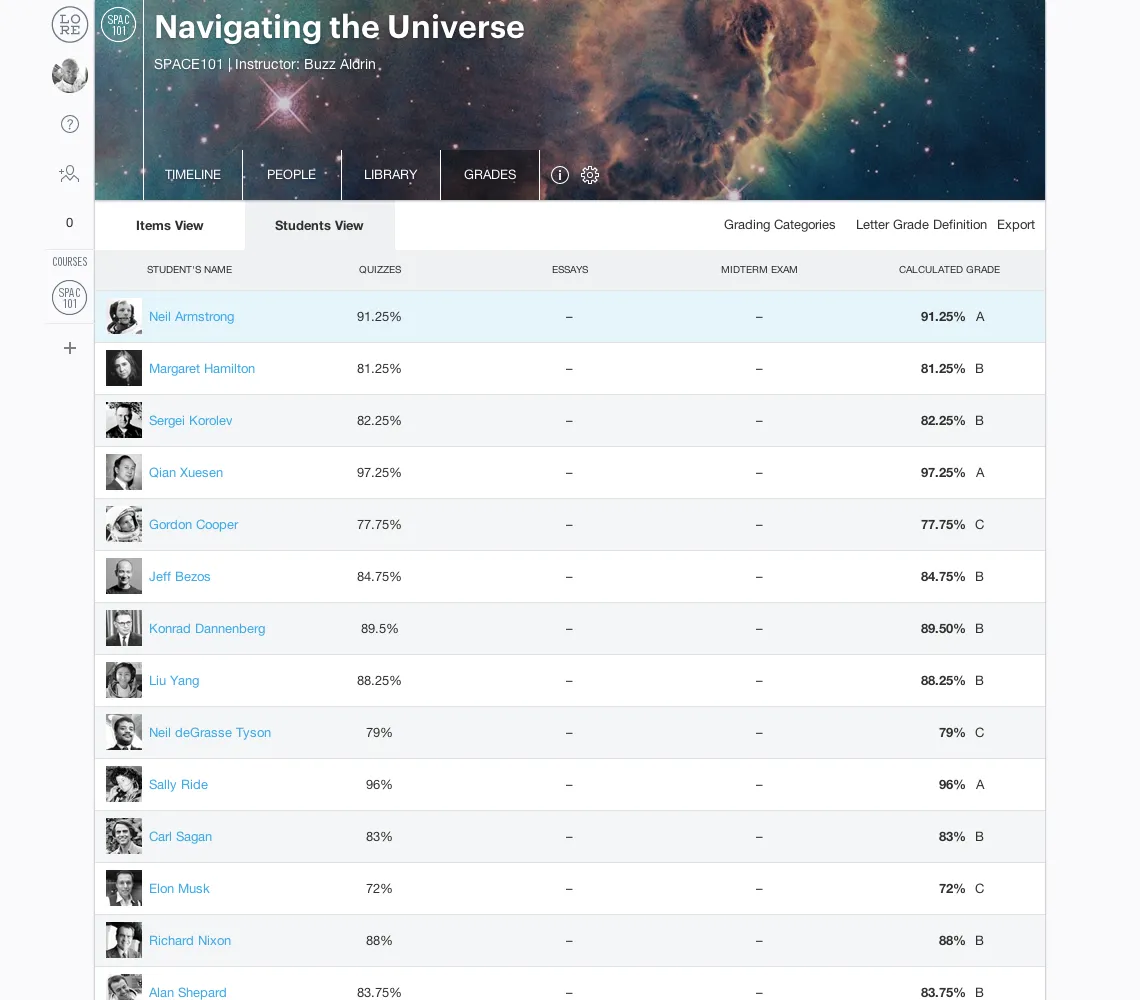Click SPAC 101 badge in the course banner
Screen dimensions: 1140x1000
click(x=119, y=25)
